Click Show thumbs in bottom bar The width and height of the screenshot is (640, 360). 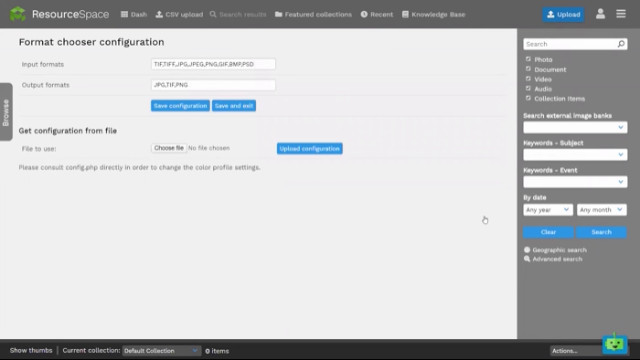31,350
